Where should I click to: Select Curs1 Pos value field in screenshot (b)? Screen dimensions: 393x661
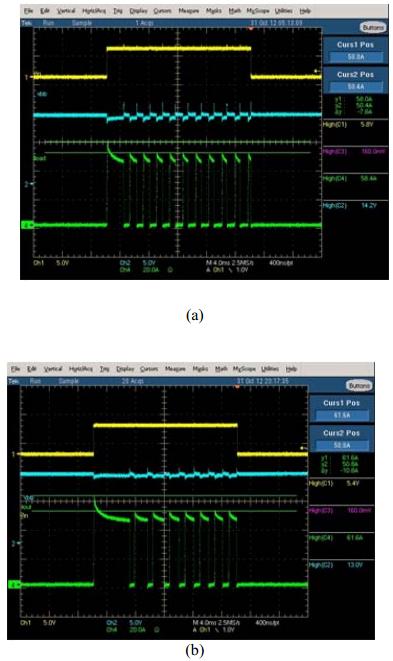[x=342, y=415]
